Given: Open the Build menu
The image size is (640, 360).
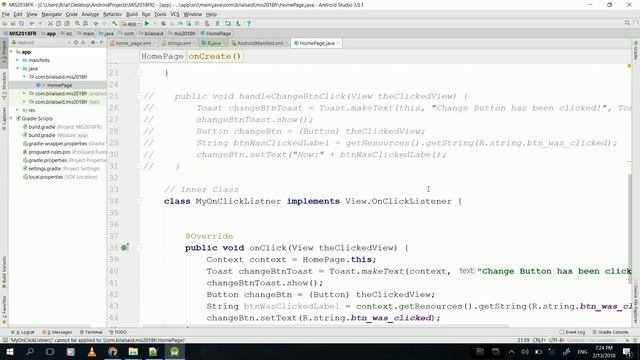Looking at the screenshot, I should coord(132,14).
